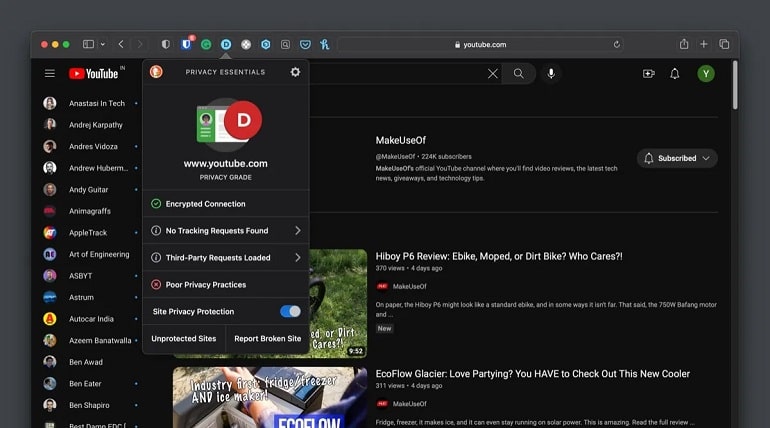Open the account avatar labeled Y
This screenshot has width=770, height=428.
pyautogui.click(x=706, y=74)
